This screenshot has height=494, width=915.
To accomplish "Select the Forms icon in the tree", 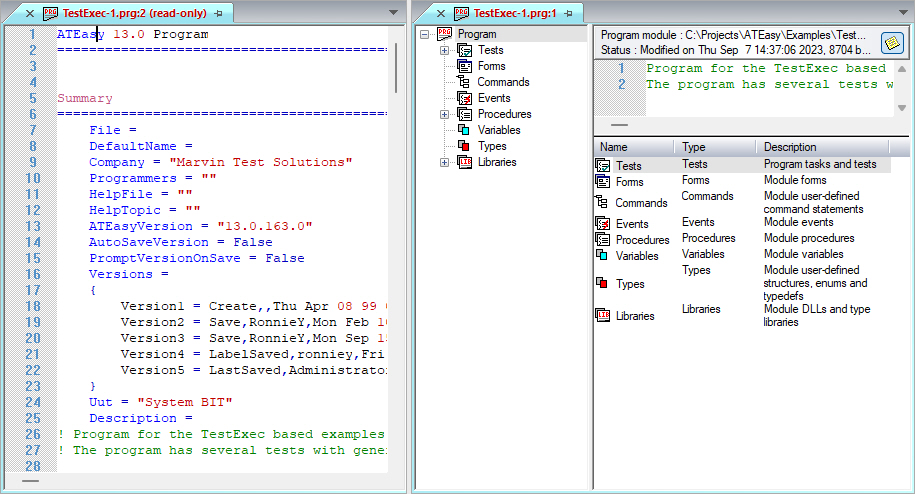I will point(465,66).
